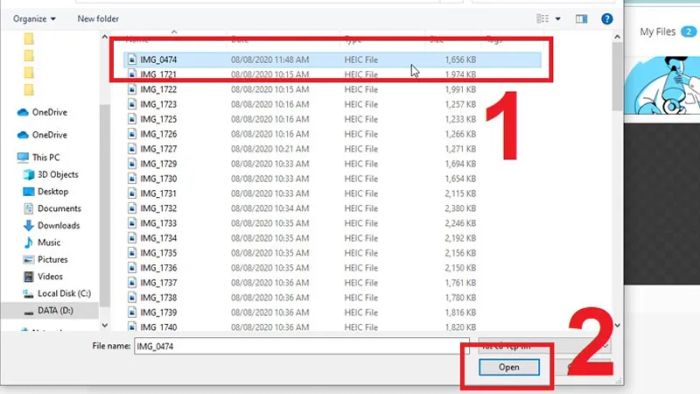The image size is (700, 394).
Task: Select file IMG_1731
Action: point(332,193)
